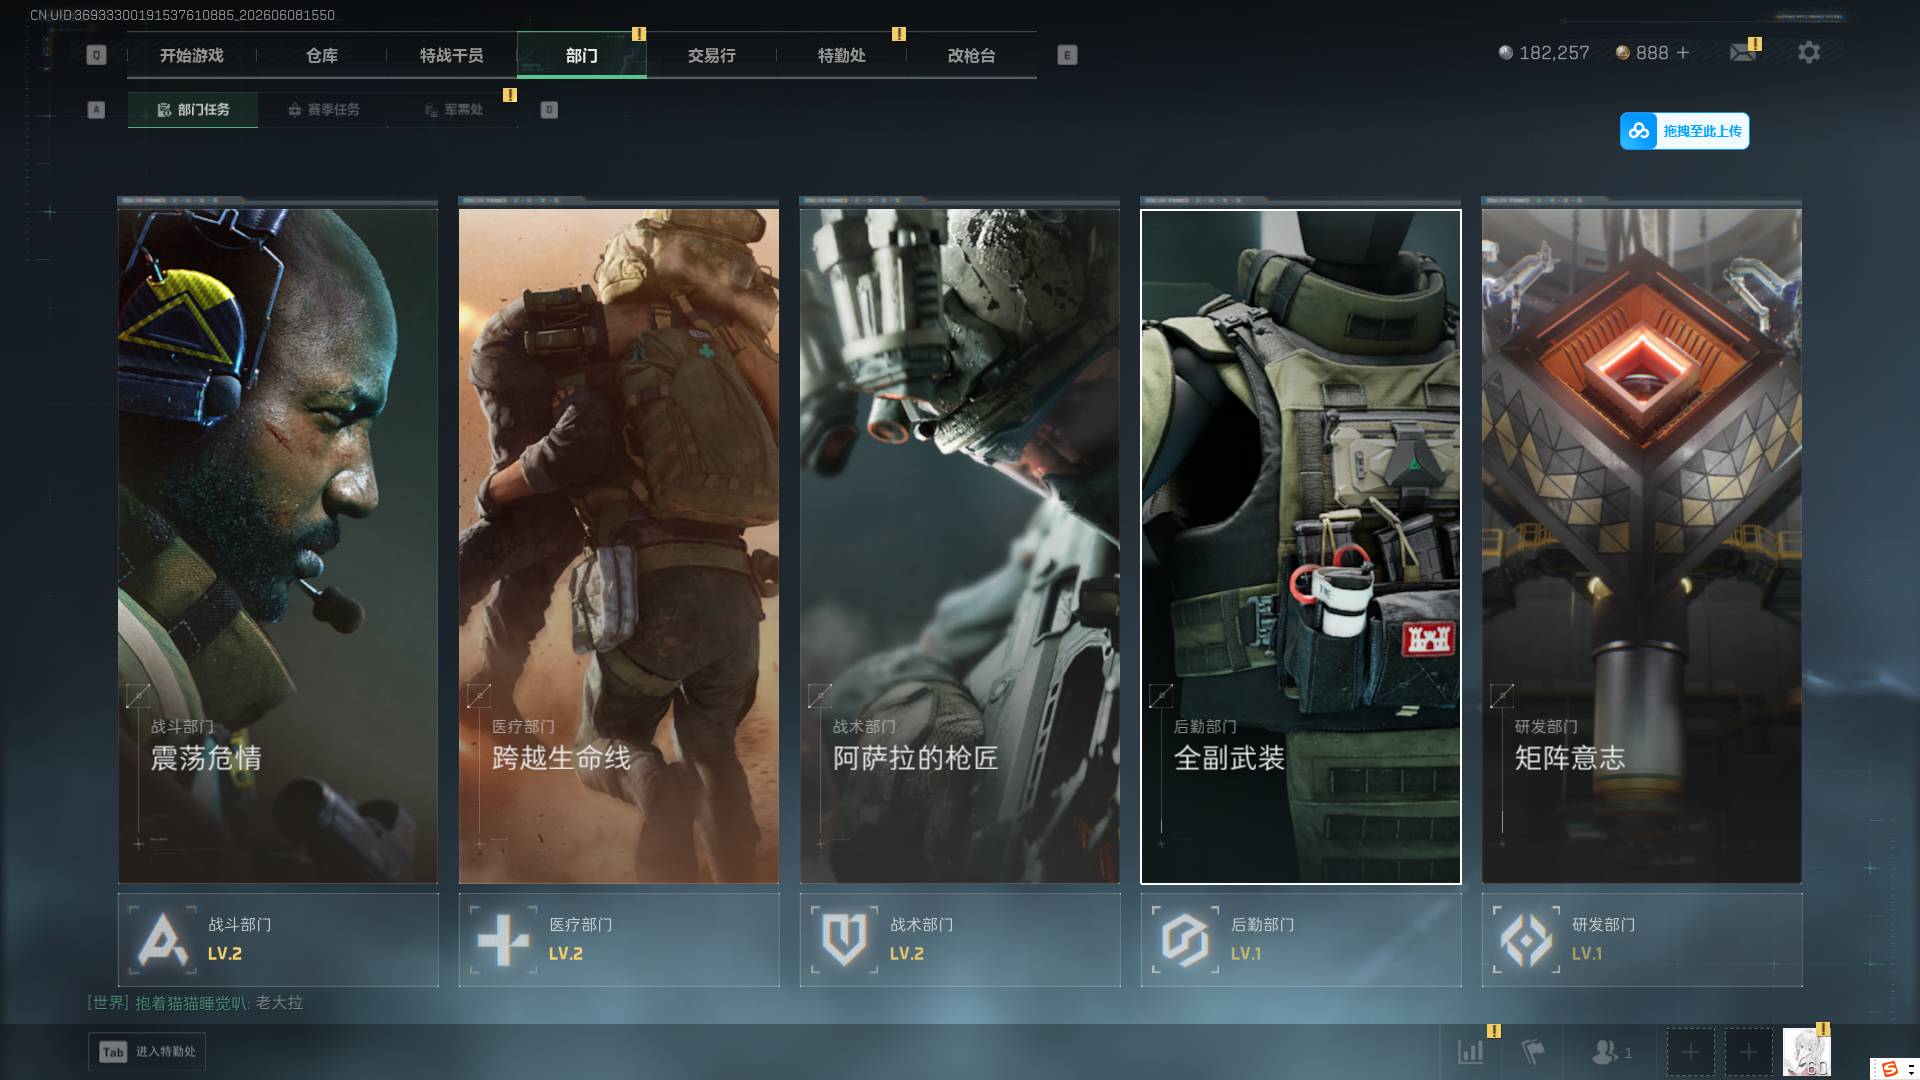Viewport: 1920px width, 1080px height.
Task: Select the 震荡危情 combat mission card
Action: click(x=278, y=546)
